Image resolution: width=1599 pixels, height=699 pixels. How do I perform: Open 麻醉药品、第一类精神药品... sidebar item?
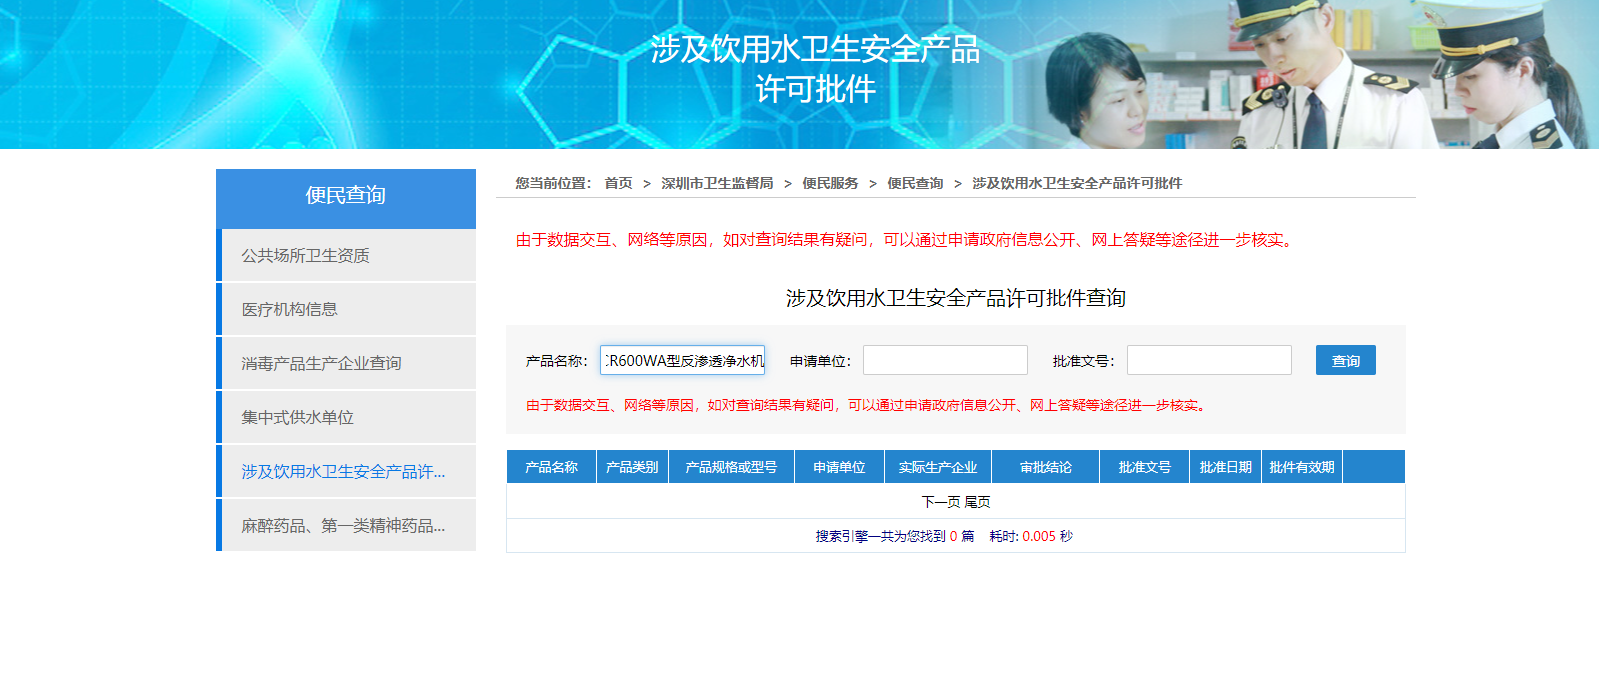(x=343, y=526)
